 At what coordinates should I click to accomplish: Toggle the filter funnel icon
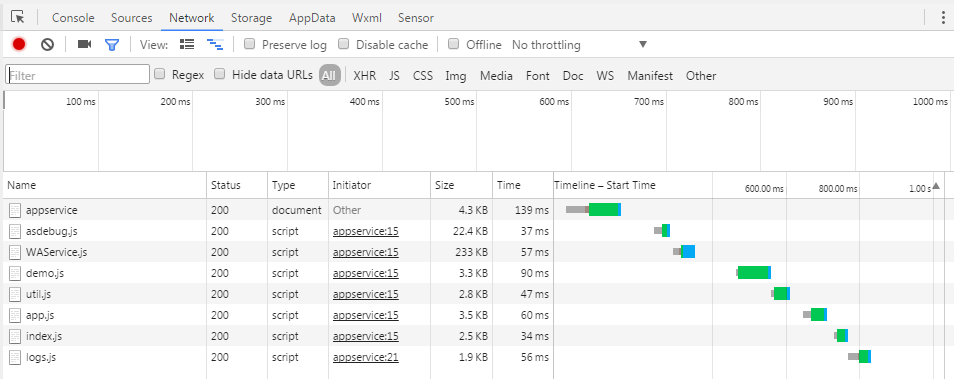pyautogui.click(x=112, y=44)
